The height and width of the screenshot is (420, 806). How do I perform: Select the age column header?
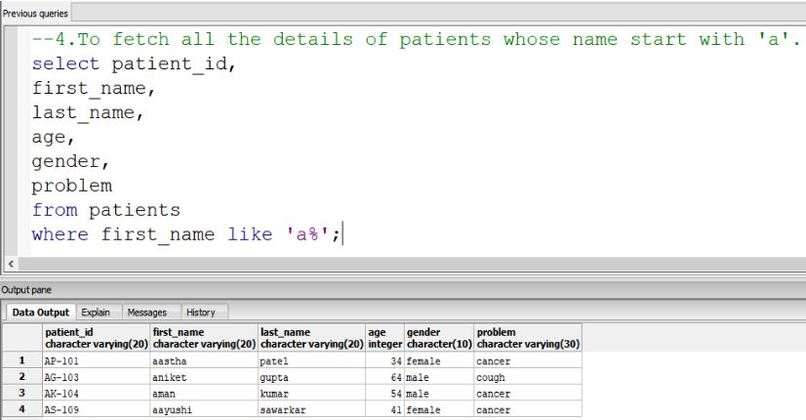tap(384, 338)
